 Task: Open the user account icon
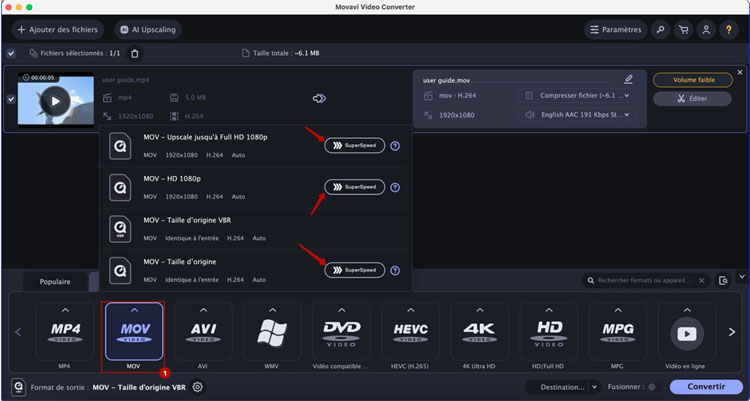click(706, 30)
